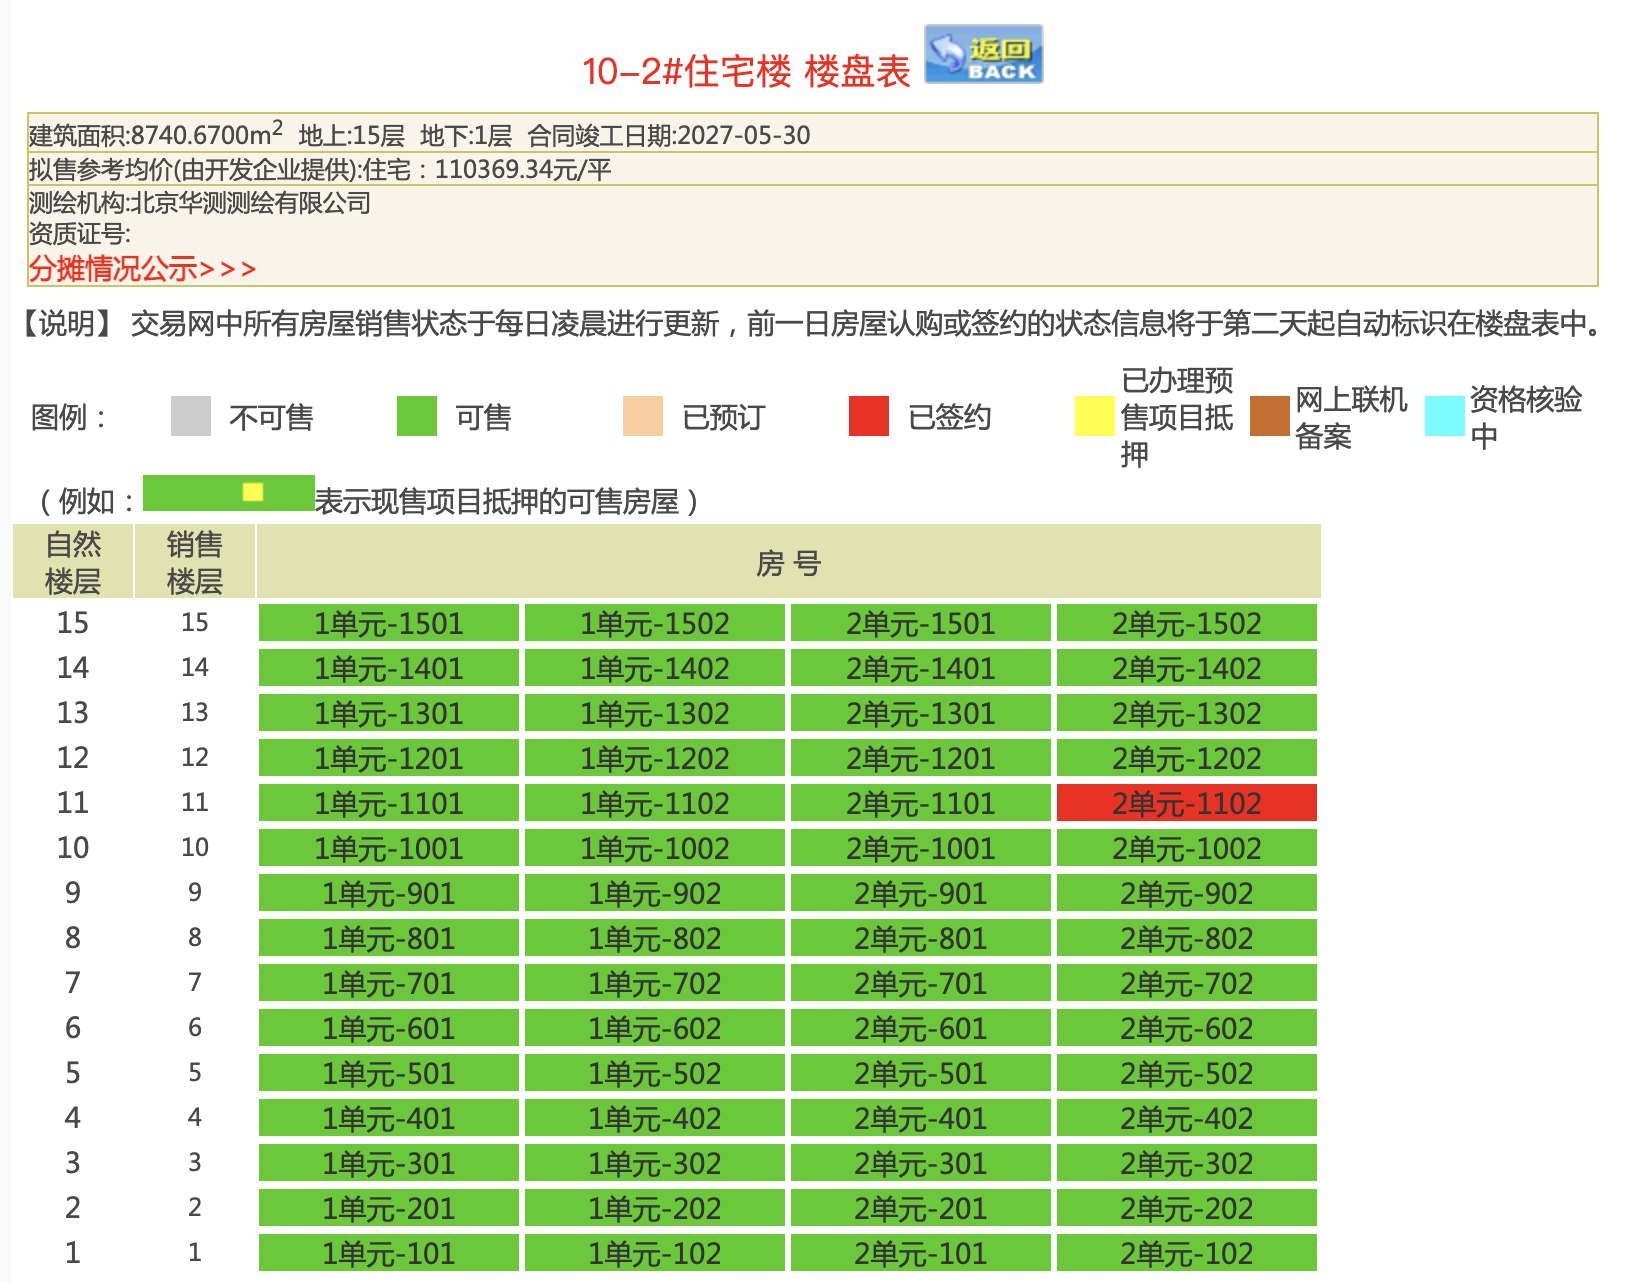Select room 2单元-302
1628x1282 pixels.
click(1187, 1163)
